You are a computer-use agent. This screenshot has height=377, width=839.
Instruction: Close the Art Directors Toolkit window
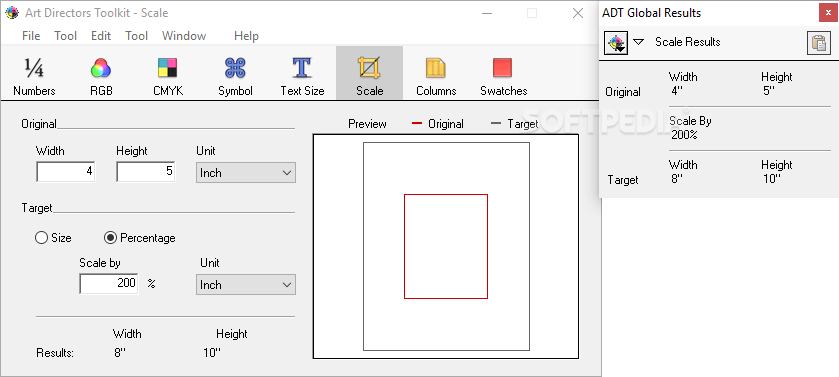pyautogui.click(x=578, y=13)
